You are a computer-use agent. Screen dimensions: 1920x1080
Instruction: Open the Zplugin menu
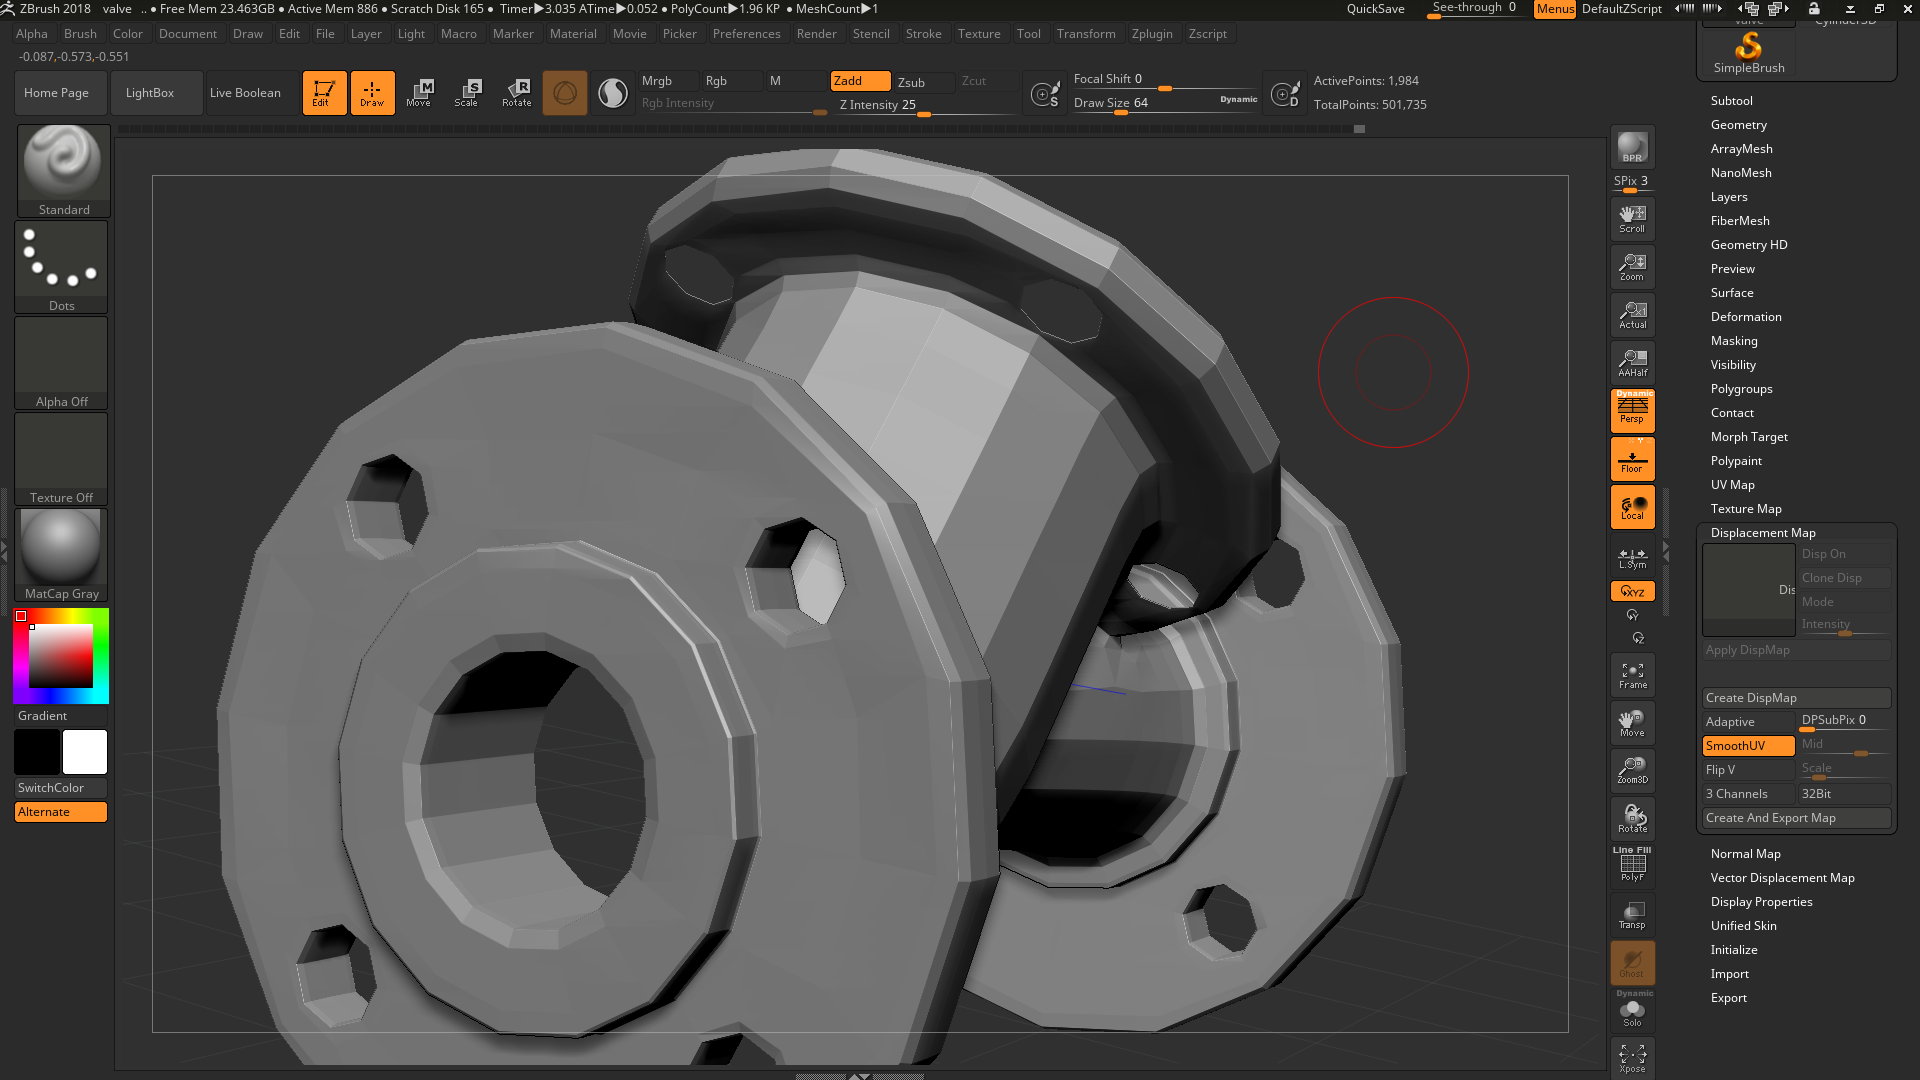(x=1152, y=34)
